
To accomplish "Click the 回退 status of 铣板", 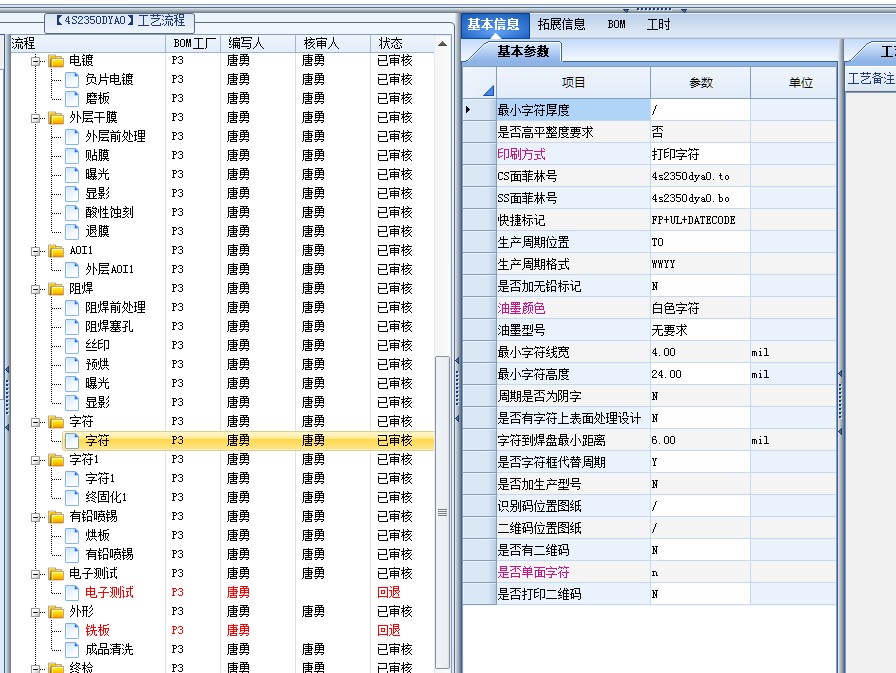I will [389, 631].
